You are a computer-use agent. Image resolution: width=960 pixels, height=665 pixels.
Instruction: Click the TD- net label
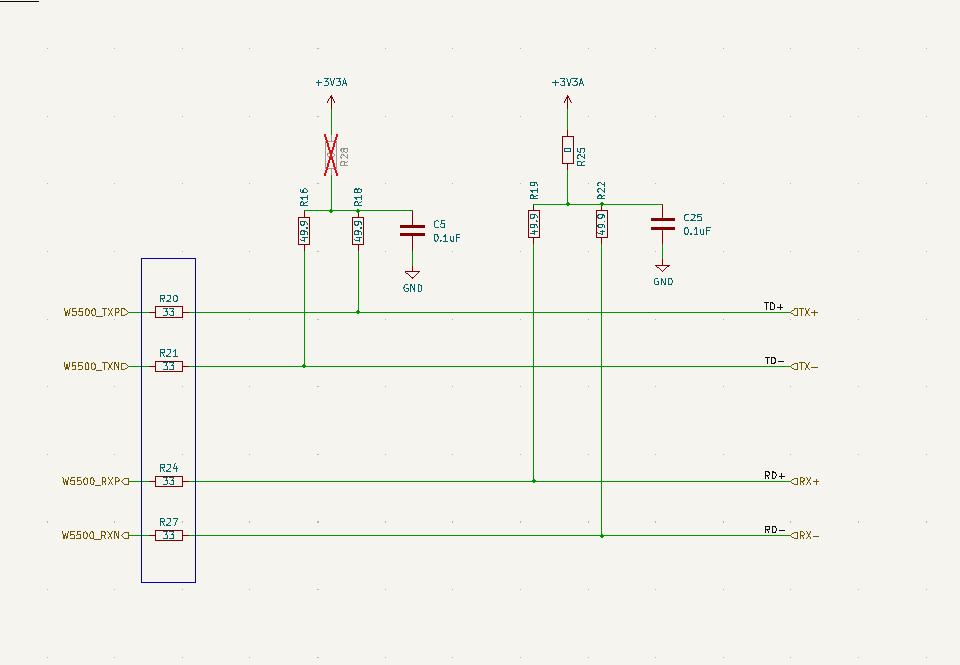click(x=774, y=361)
